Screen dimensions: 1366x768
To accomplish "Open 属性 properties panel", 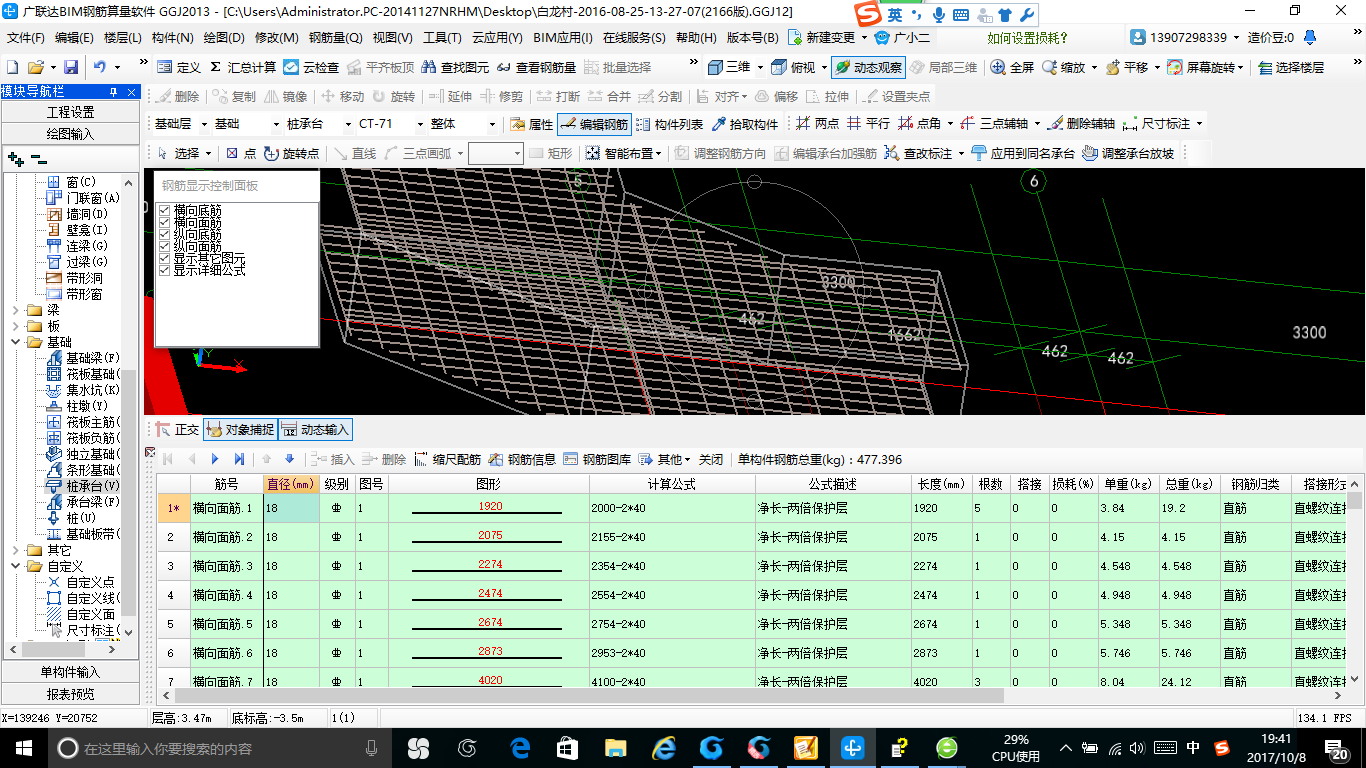I will 531,124.
